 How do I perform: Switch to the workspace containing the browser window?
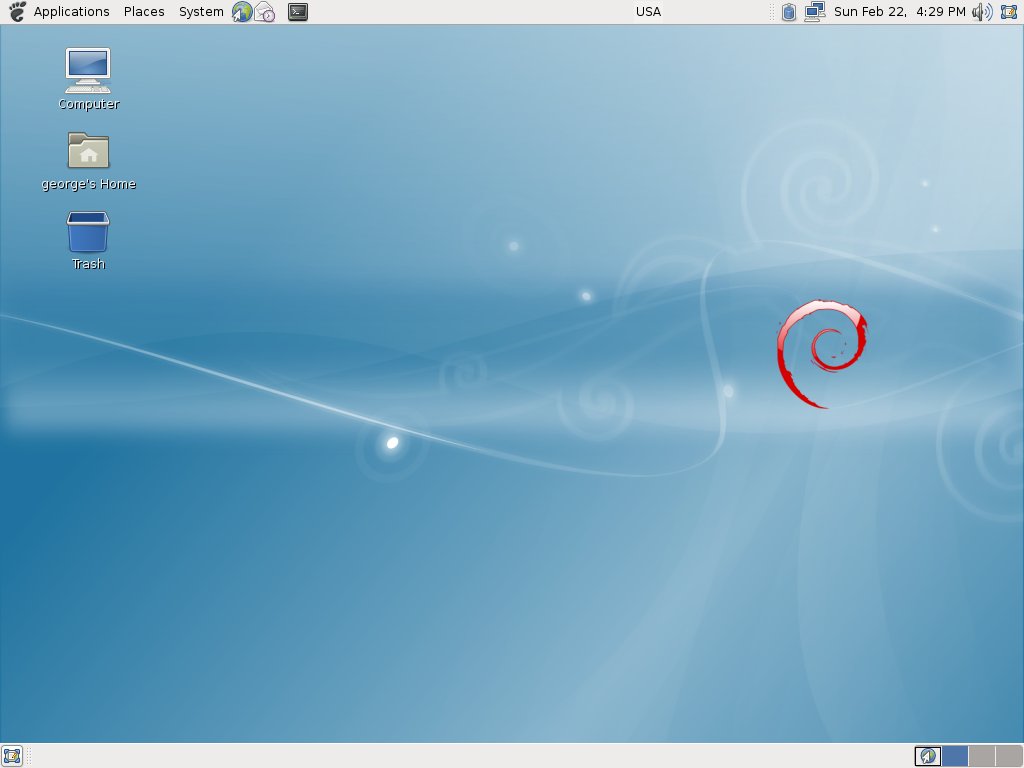click(927, 756)
